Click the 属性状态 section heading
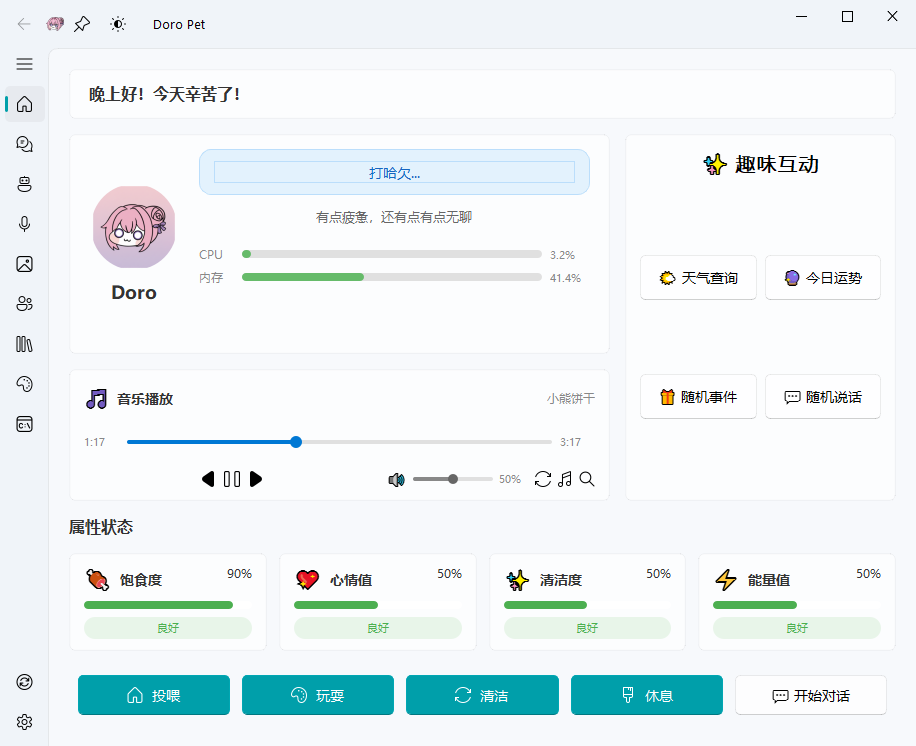 pyautogui.click(x=101, y=527)
